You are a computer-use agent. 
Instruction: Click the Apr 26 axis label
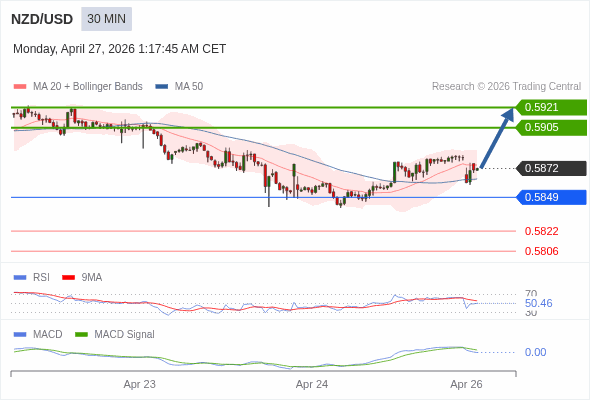click(x=466, y=385)
